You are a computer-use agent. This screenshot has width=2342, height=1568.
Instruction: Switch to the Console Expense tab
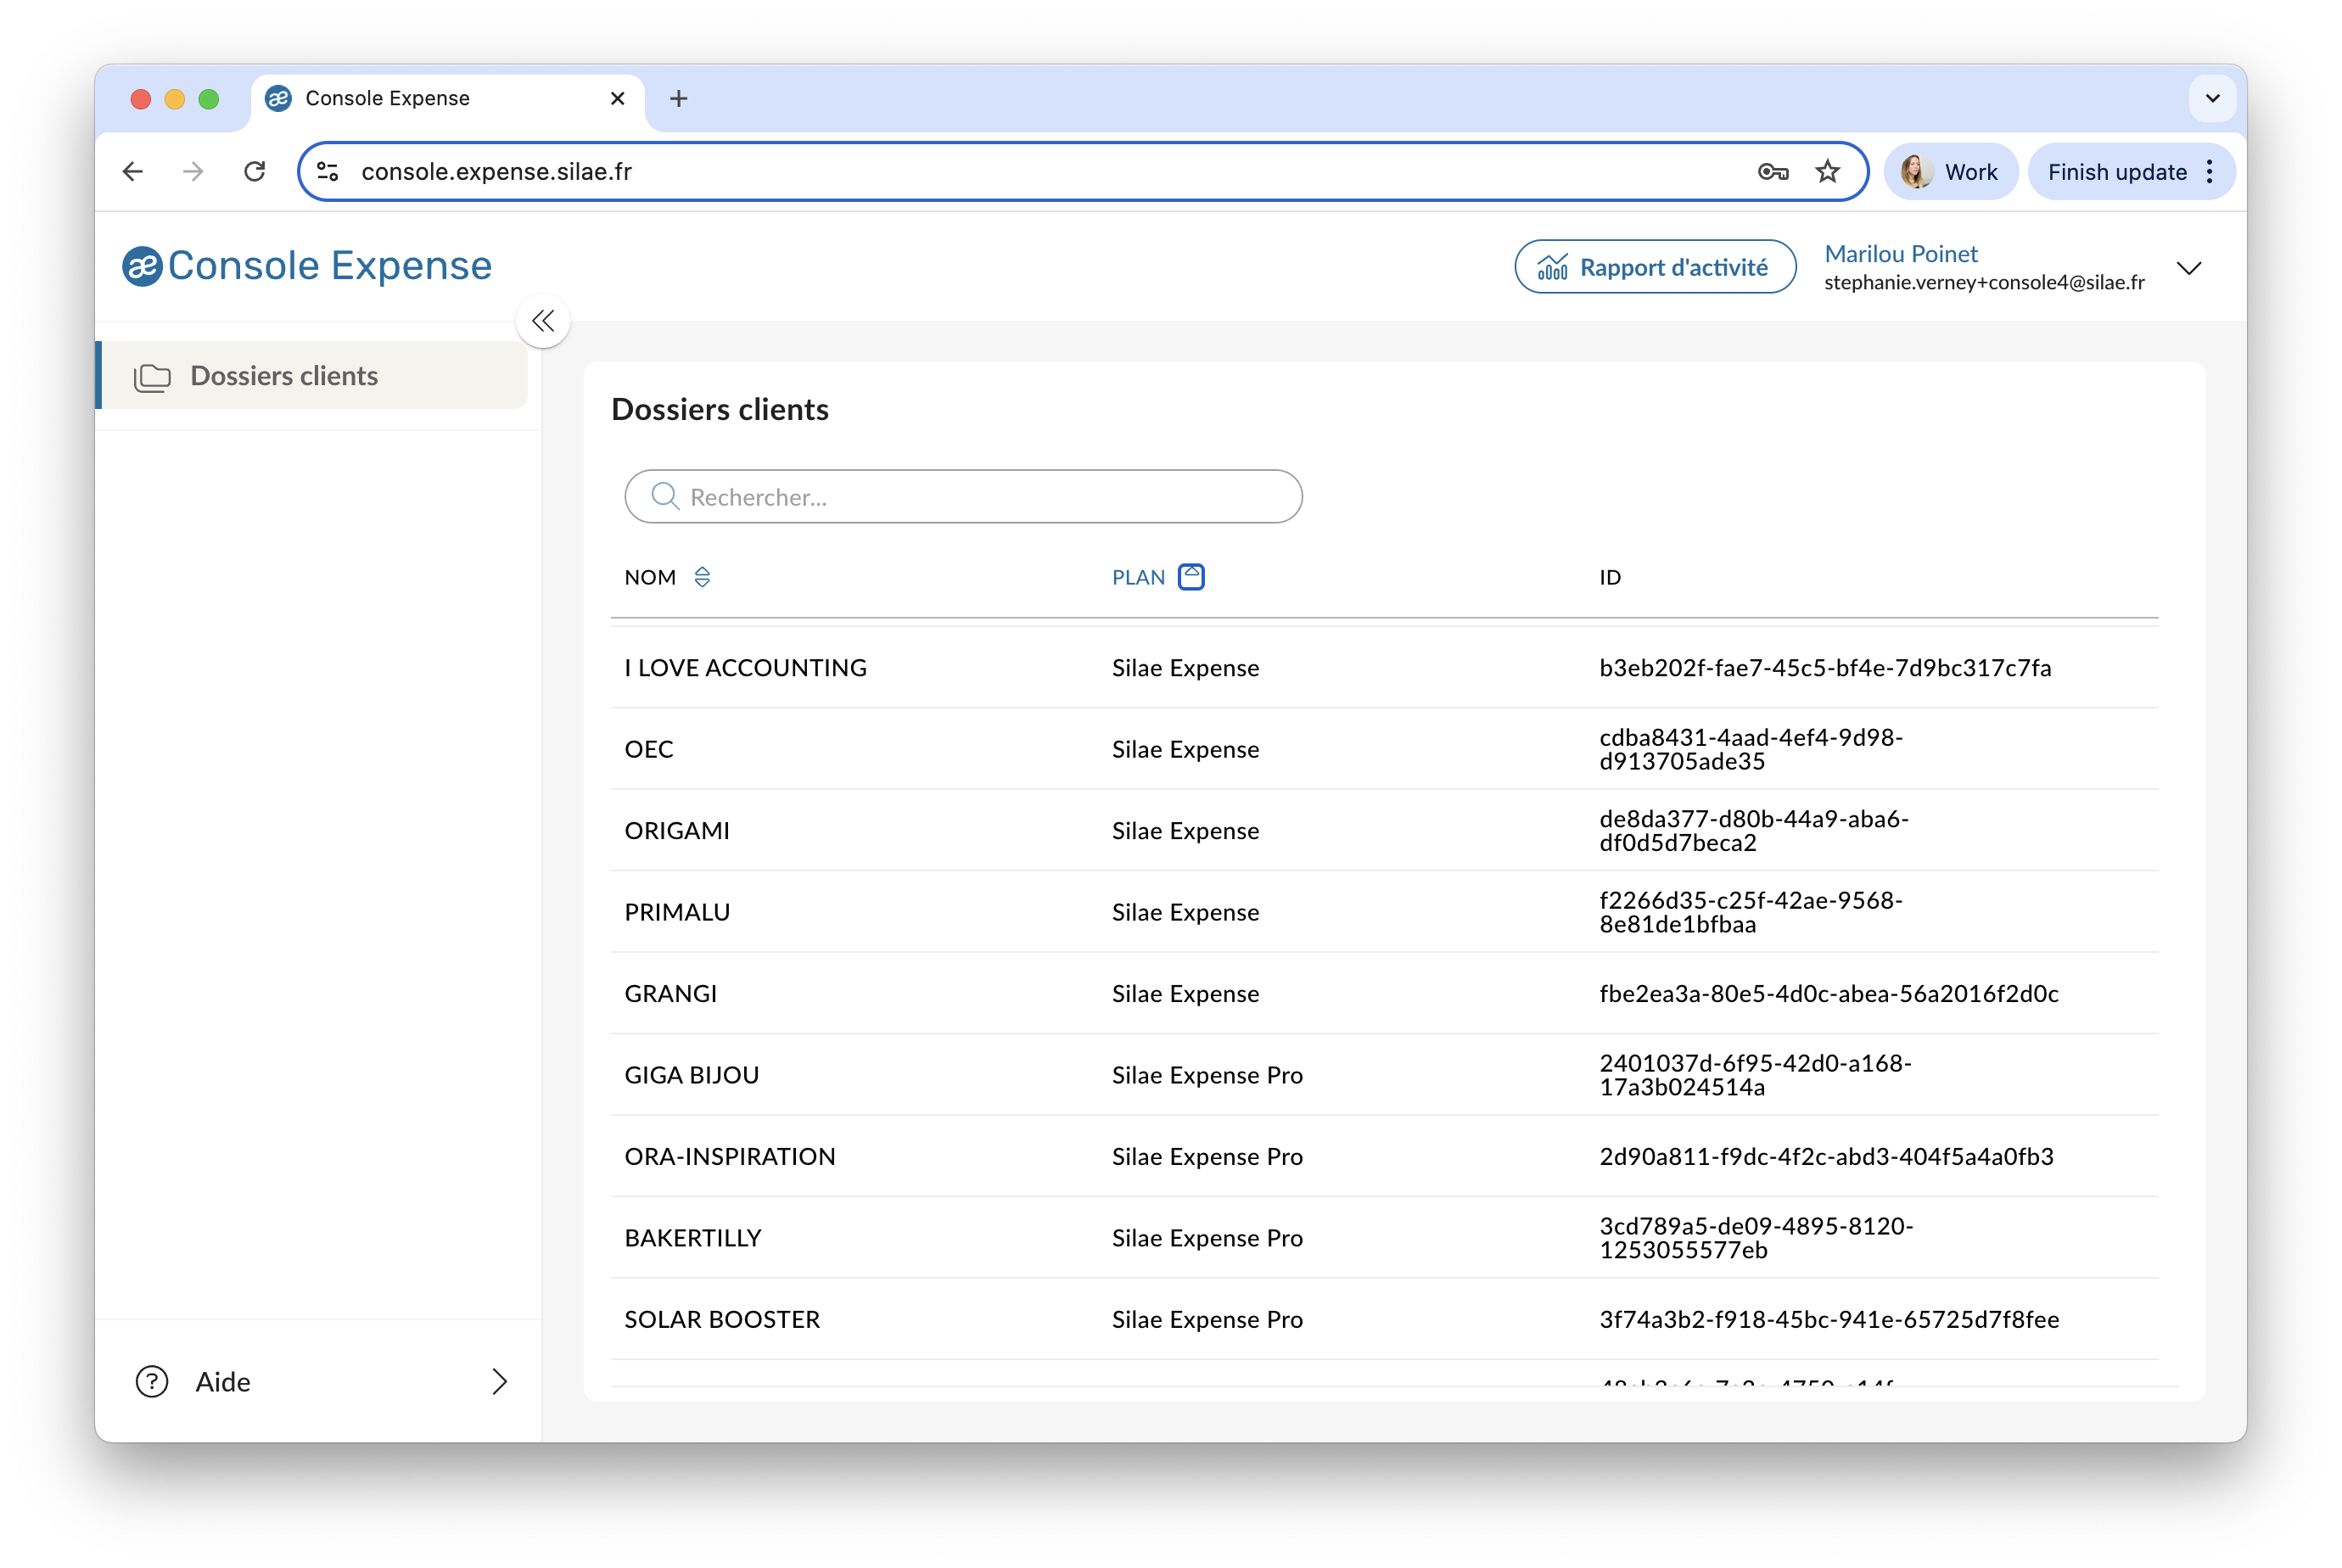coord(447,98)
